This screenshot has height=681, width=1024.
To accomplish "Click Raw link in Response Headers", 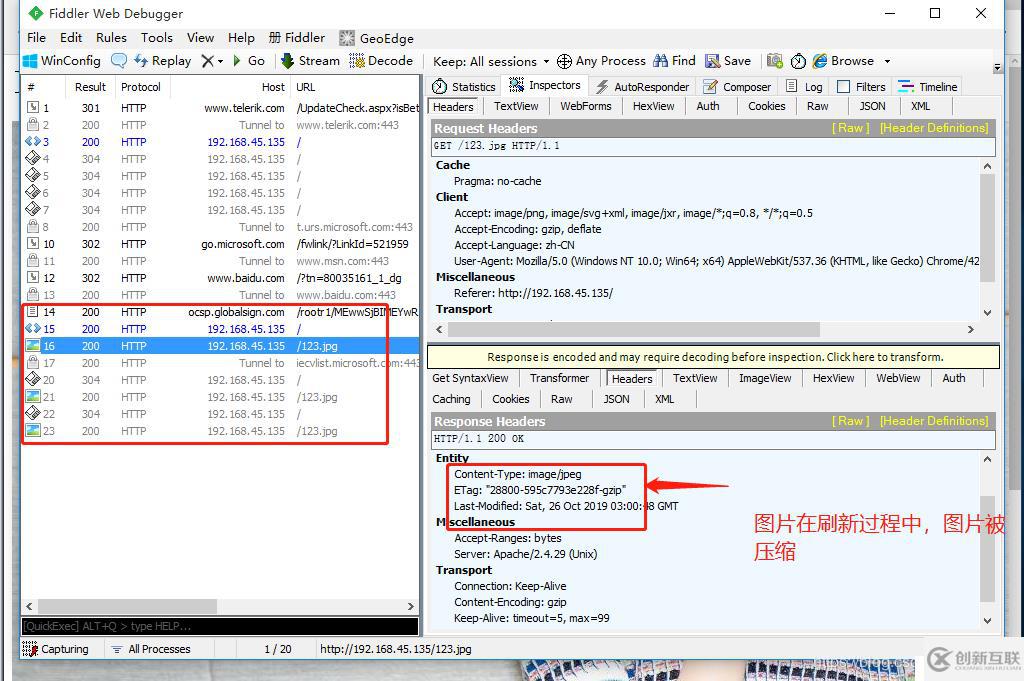I will pos(850,421).
